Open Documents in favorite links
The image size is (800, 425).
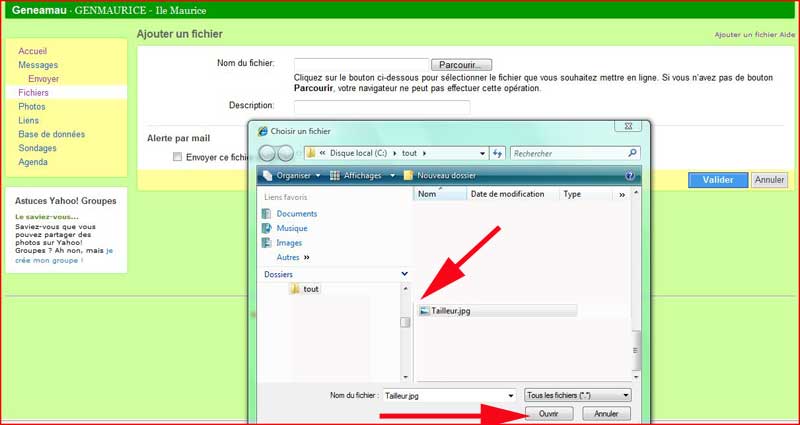click(296, 214)
